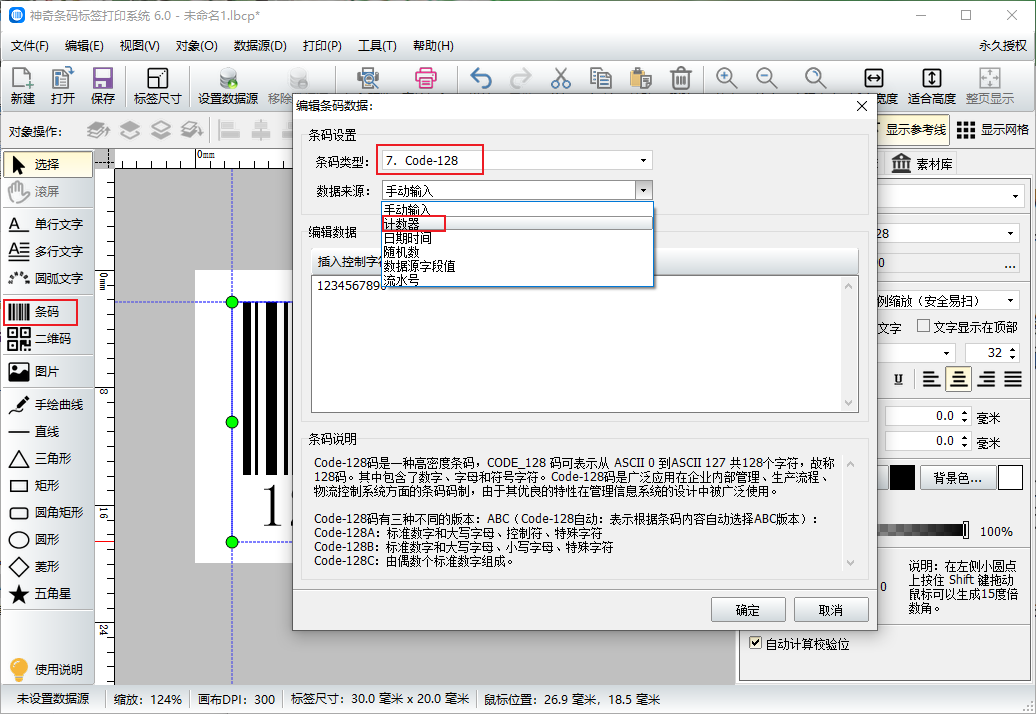1036x714 pixels.
Task: Click the black foreground color swatch
Action: [x=902, y=478]
